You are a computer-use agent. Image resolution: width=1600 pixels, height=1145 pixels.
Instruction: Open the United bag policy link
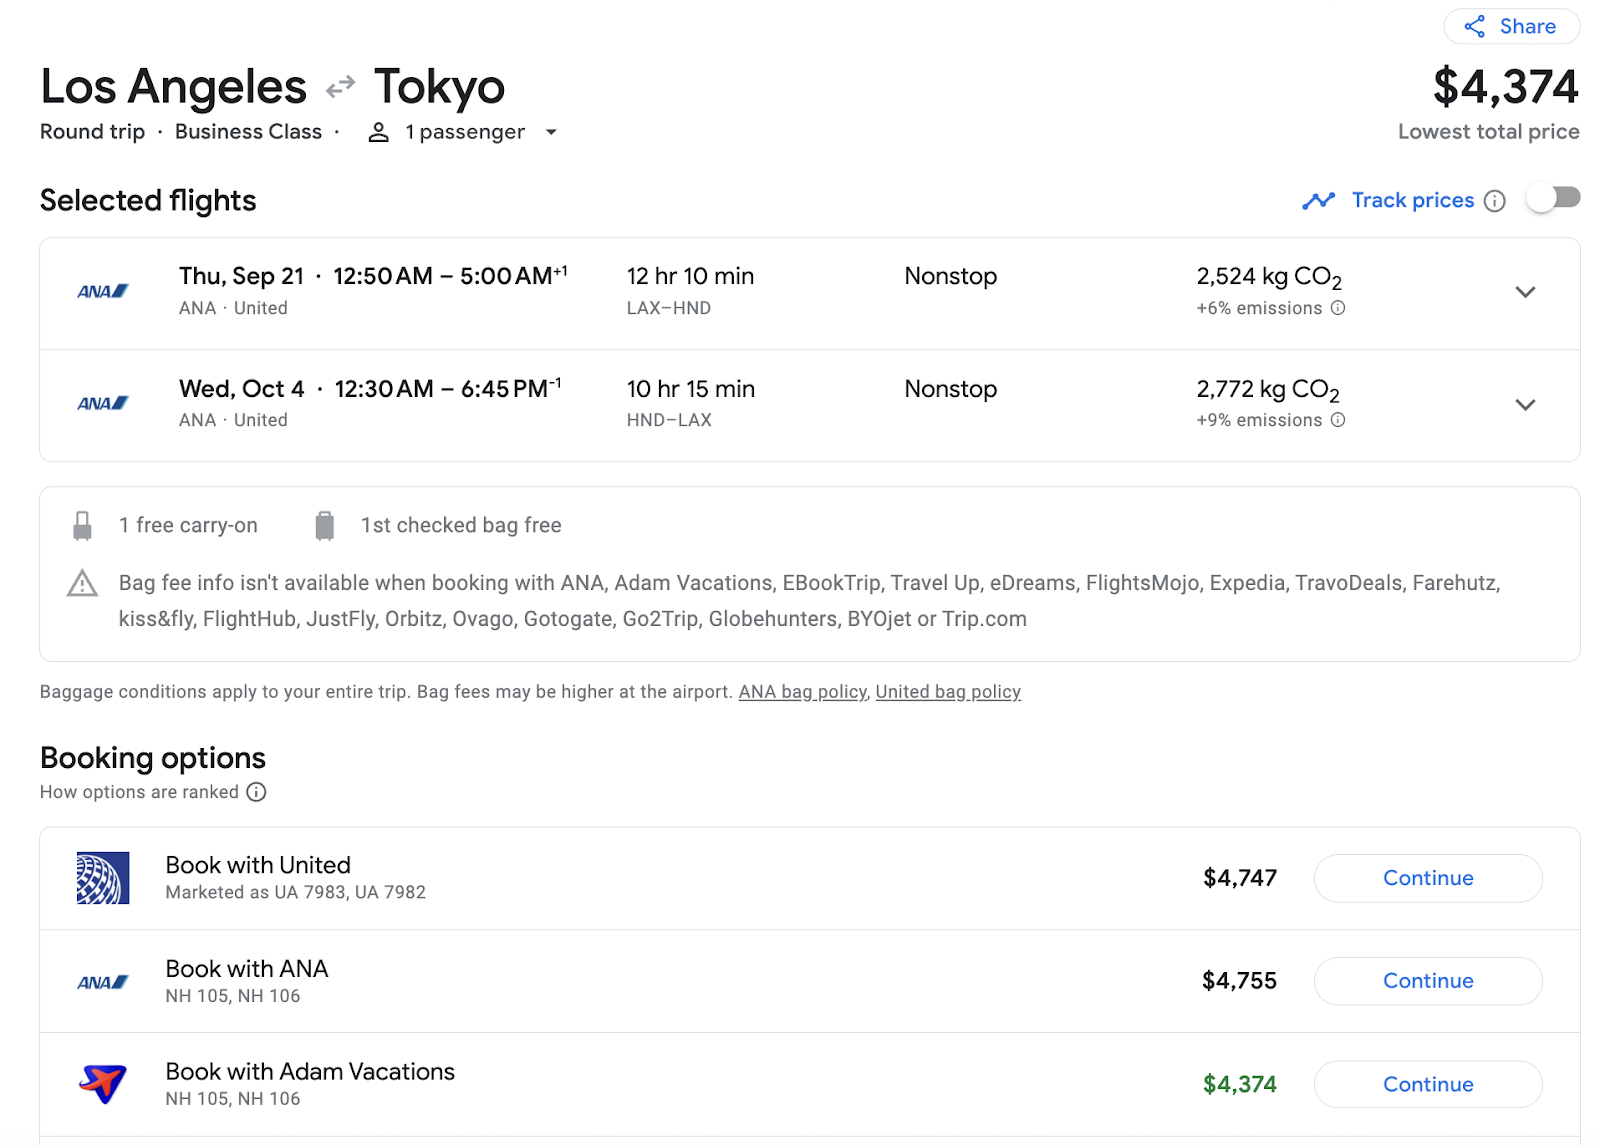[x=948, y=692]
